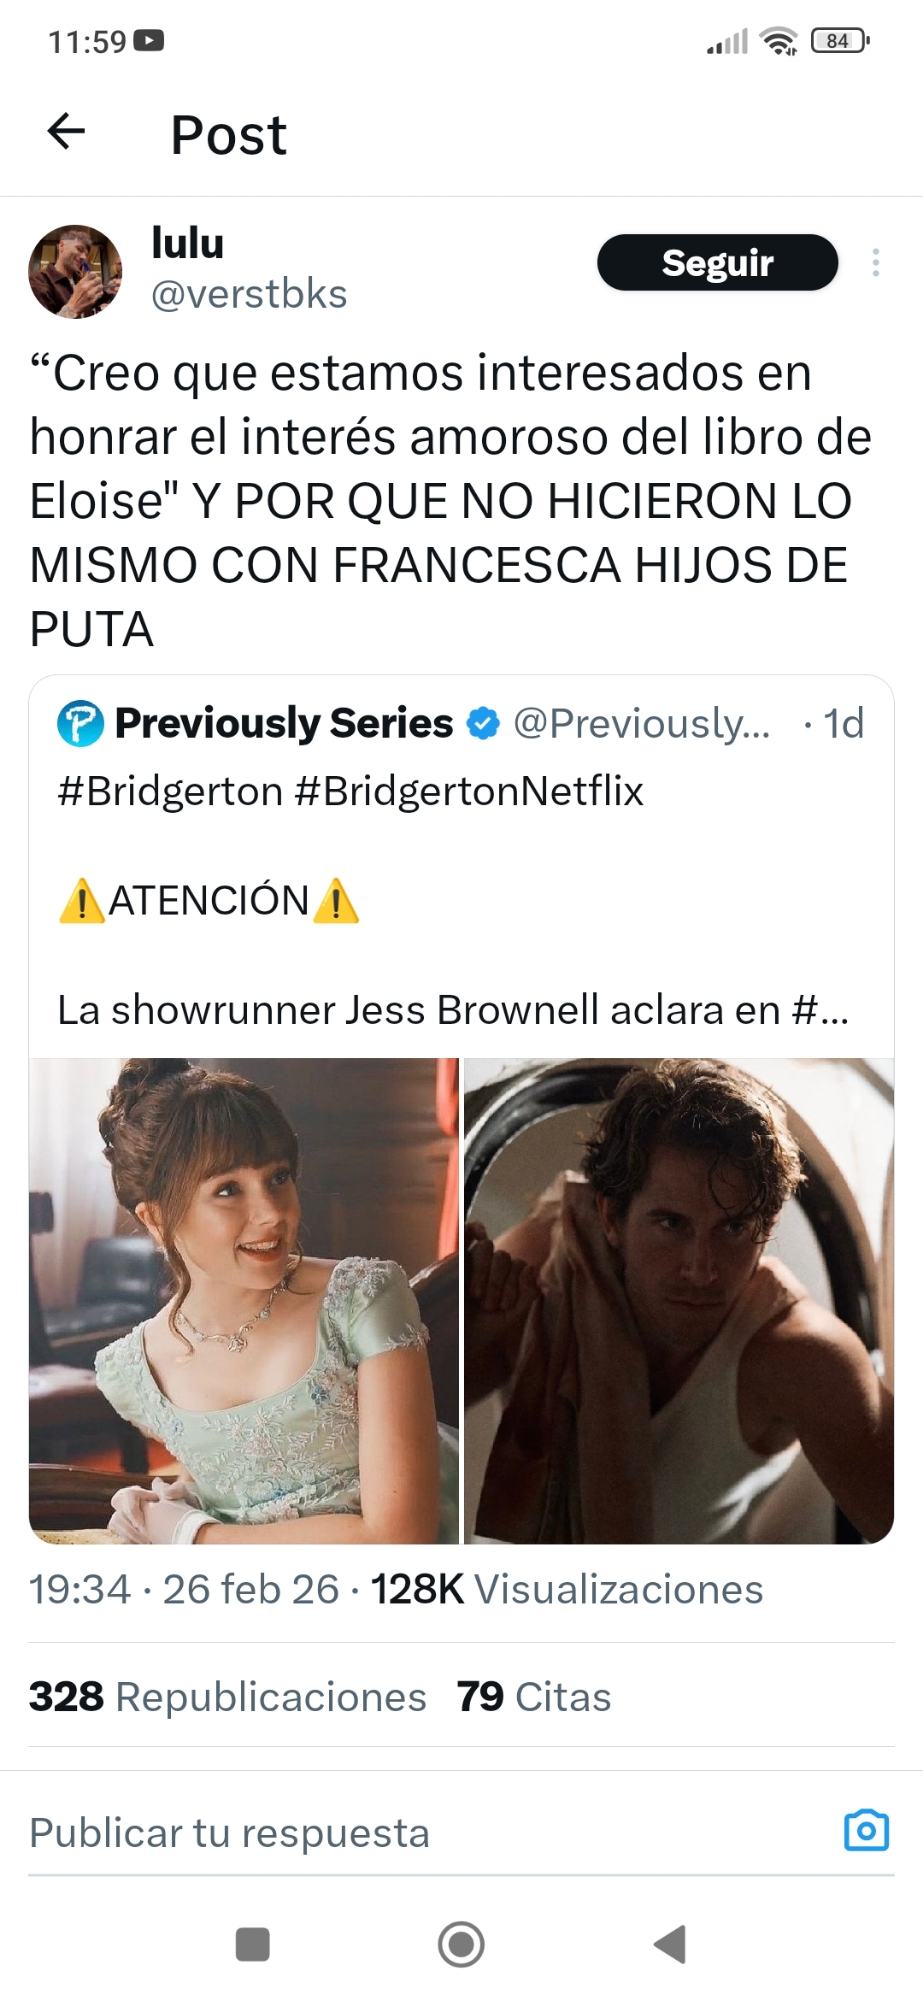Image resolution: width=923 pixels, height=2000 pixels.
Task: Tap the Android recent apps square
Action: [x=252, y=1944]
